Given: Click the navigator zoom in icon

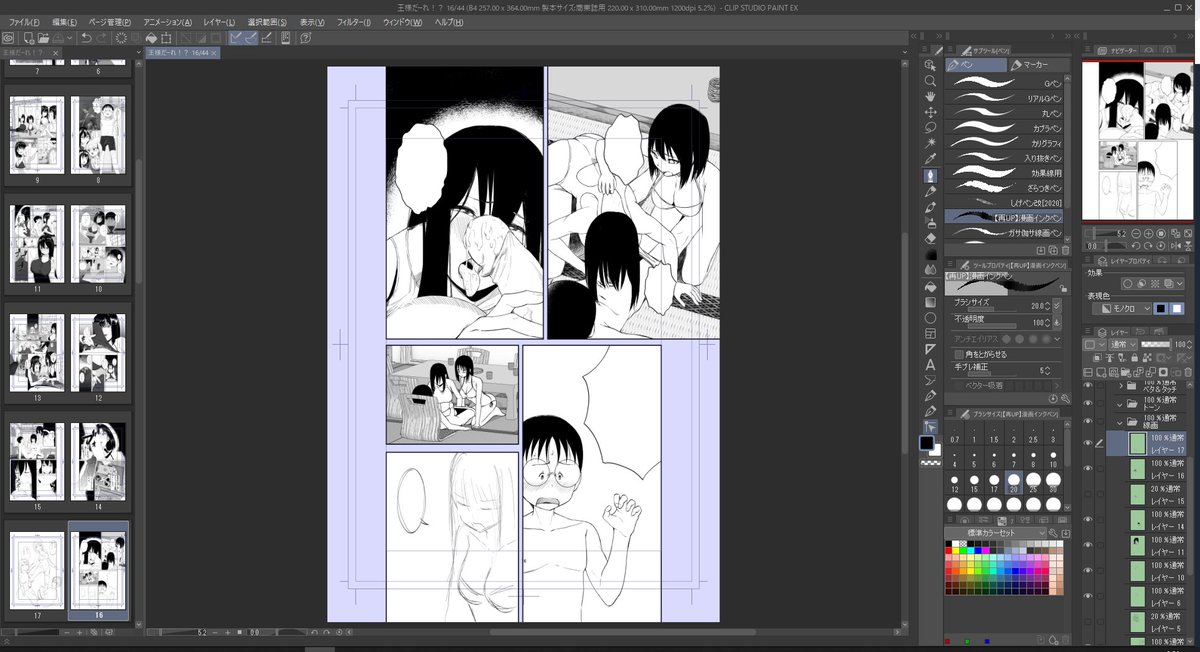Looking at the screenshot, I should (1149, 233).
